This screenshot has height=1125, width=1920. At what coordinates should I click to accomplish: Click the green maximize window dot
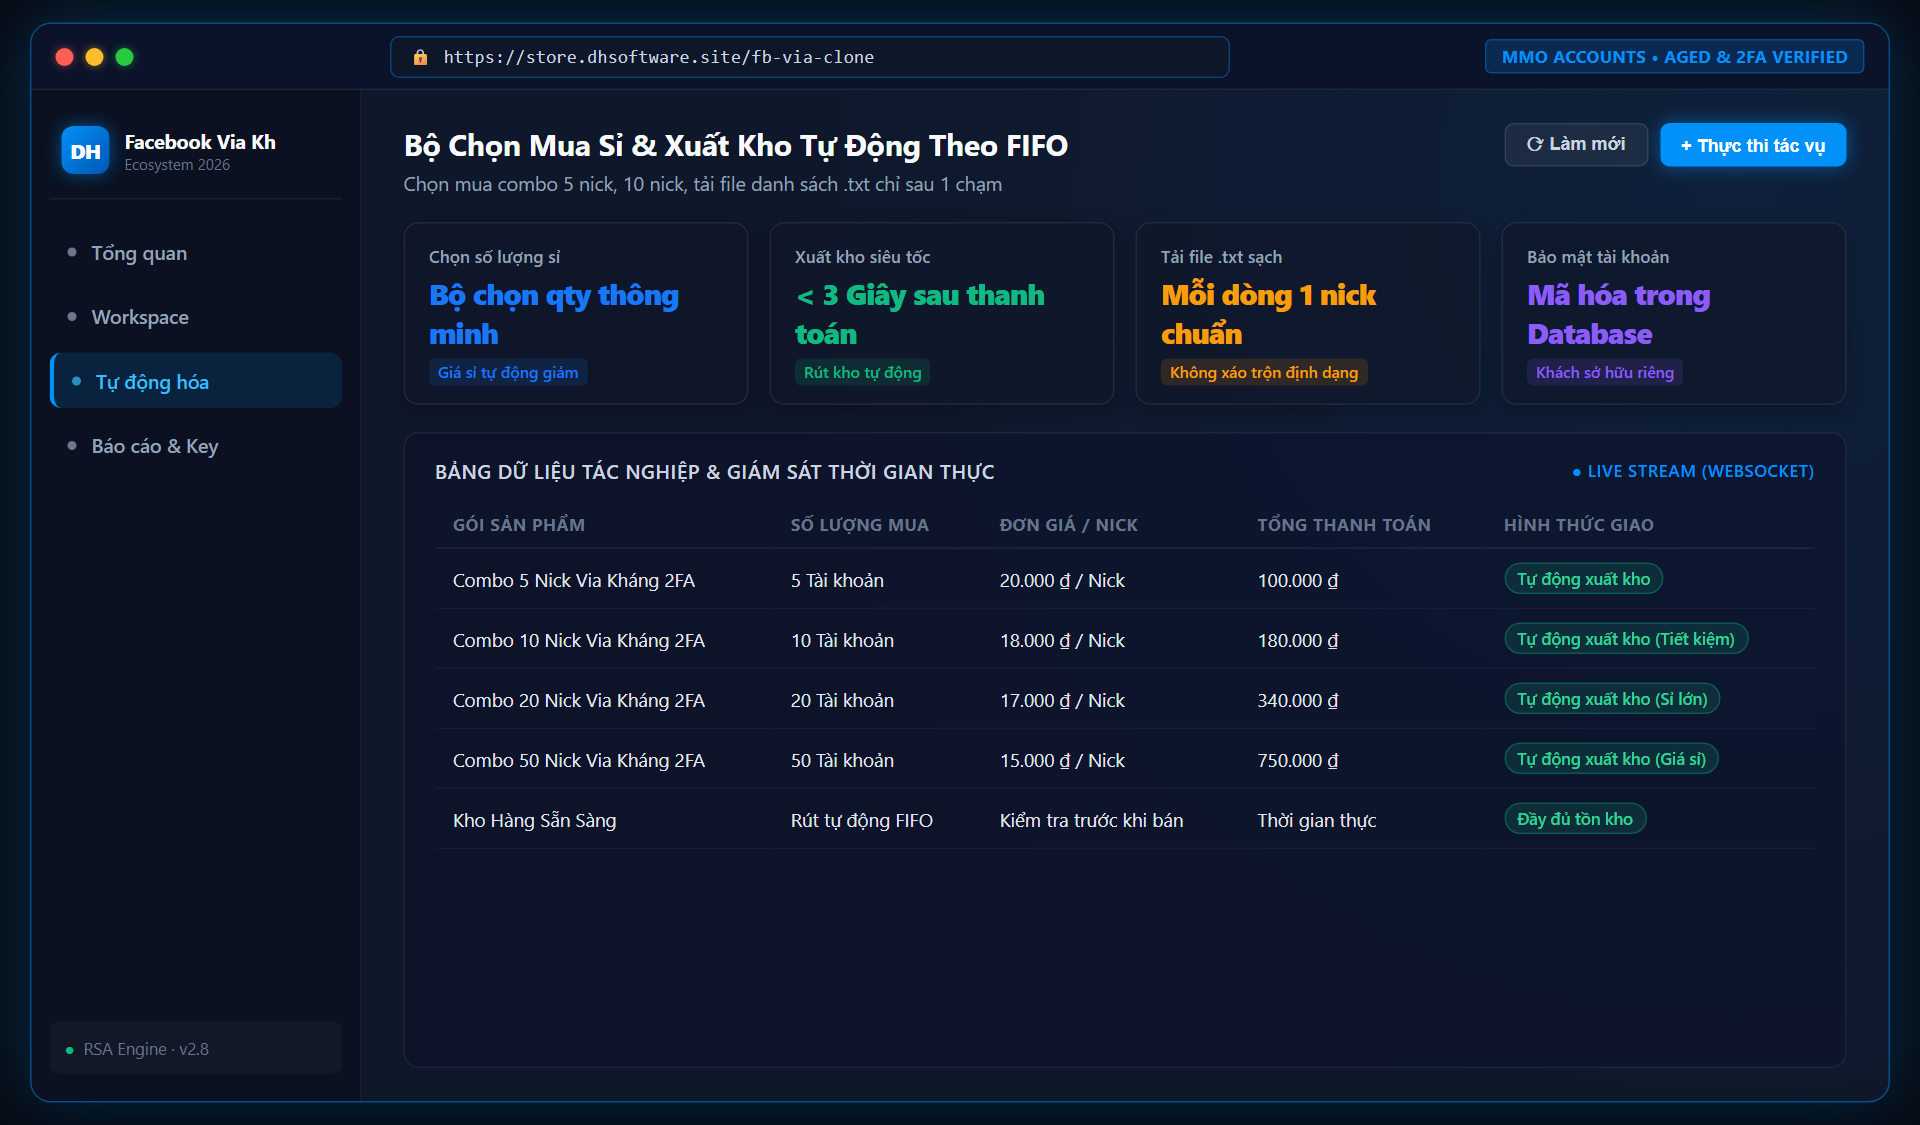pyautogui.click(x=125, y=57)
